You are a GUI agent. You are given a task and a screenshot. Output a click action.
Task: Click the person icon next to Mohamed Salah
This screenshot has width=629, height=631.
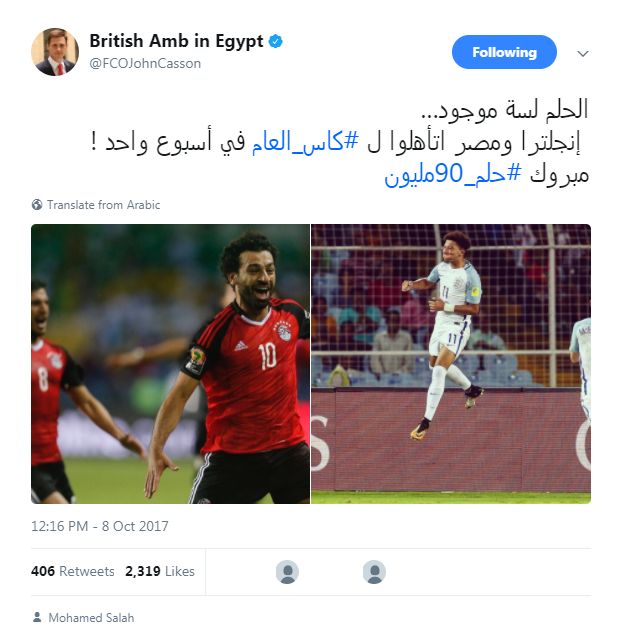(37, 617)
